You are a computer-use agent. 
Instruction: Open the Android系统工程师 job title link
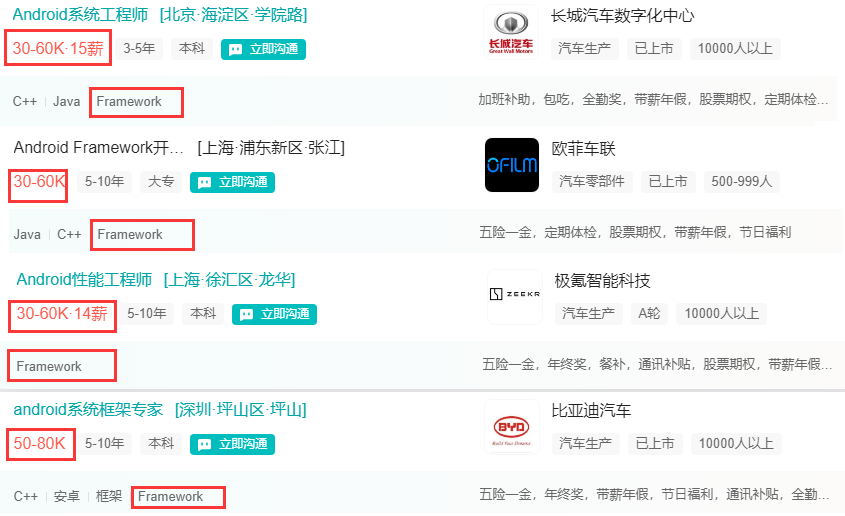click(x=80, y=15)
